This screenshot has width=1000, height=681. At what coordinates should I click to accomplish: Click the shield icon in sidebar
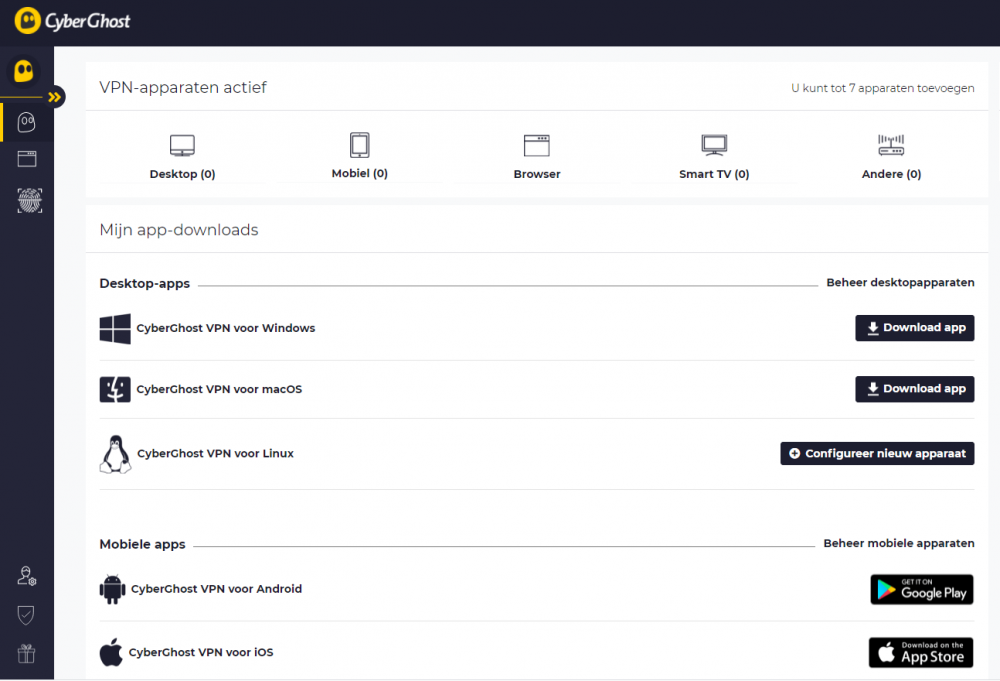pyautogui.click(x=27, y=615)
